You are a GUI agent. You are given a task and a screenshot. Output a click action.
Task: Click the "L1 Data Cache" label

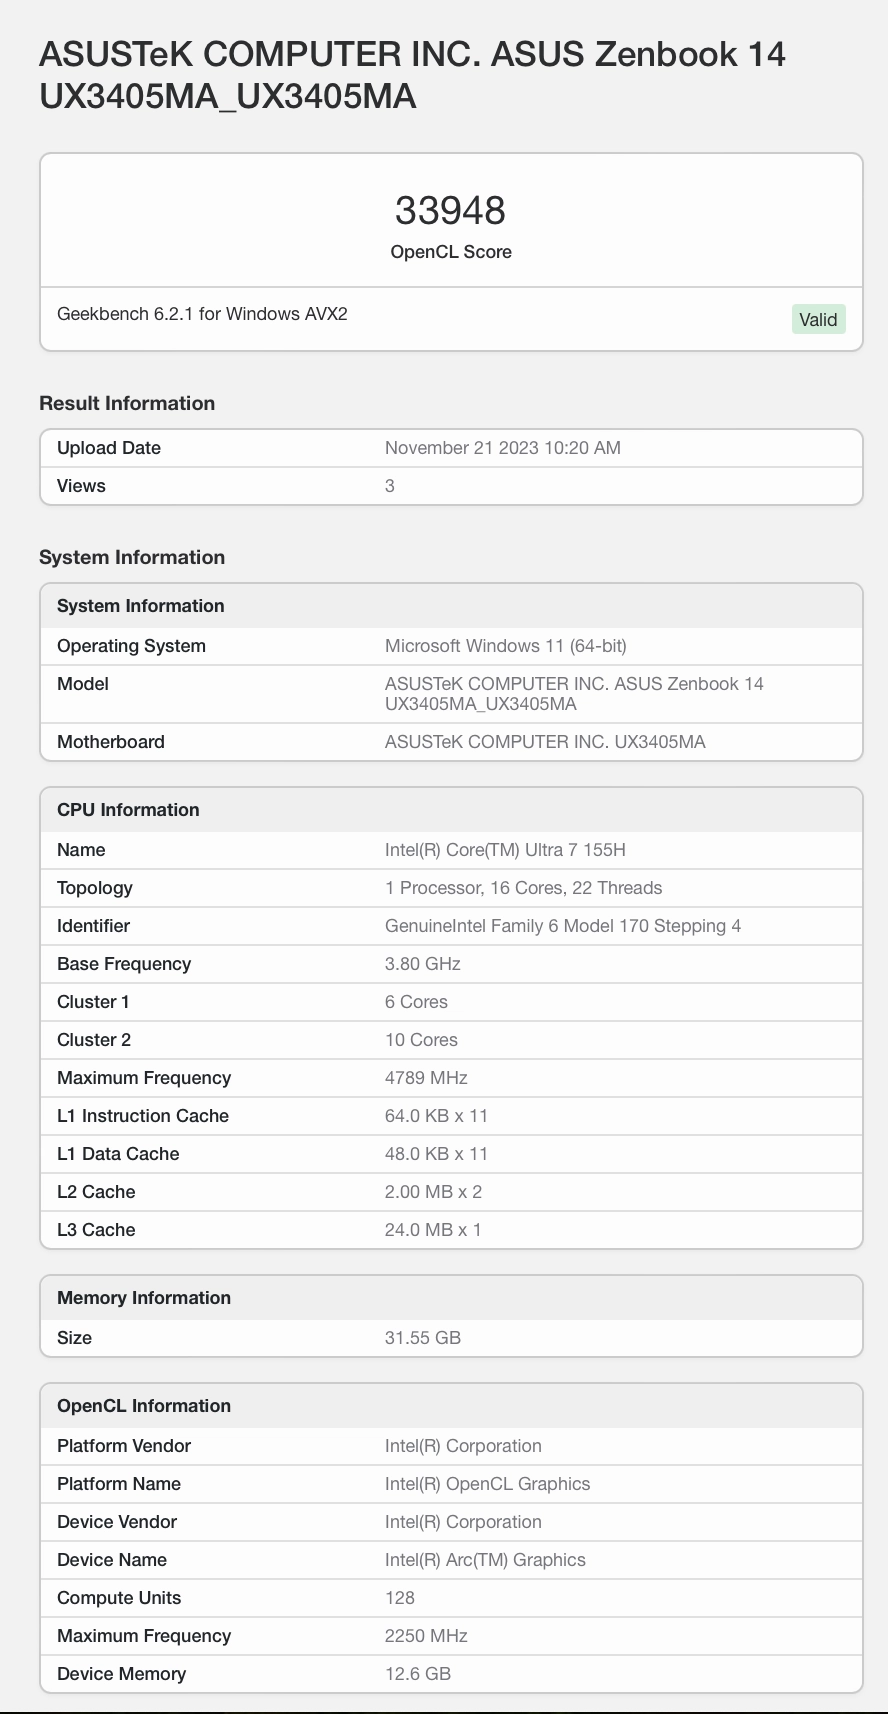[118, 1154]
